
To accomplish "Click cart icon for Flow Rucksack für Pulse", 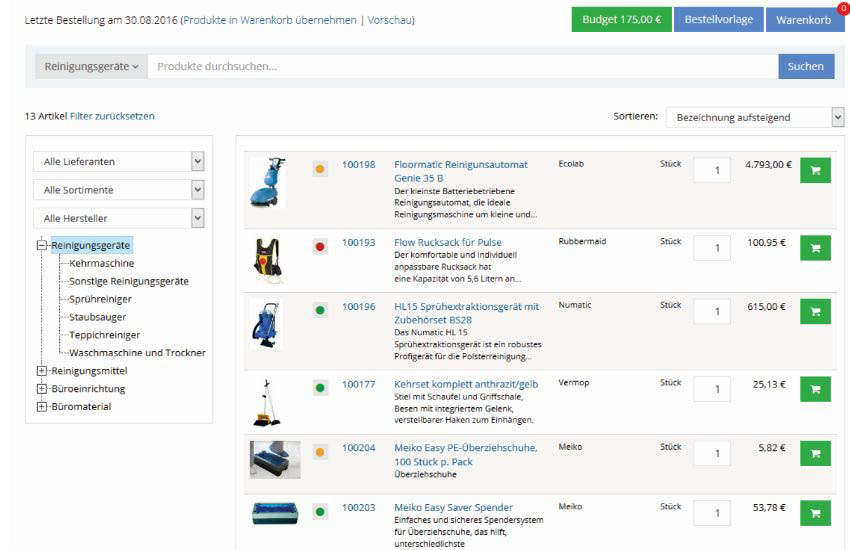I will click(815, 249).
